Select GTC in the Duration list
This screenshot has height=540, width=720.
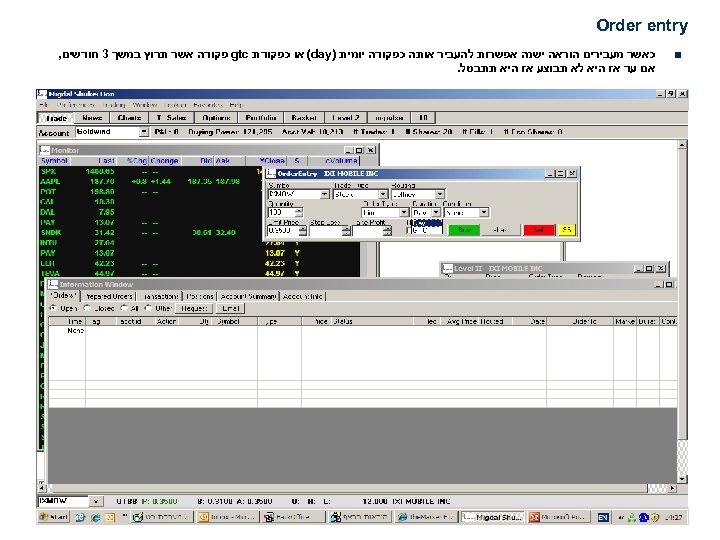[x=427, y=231]
